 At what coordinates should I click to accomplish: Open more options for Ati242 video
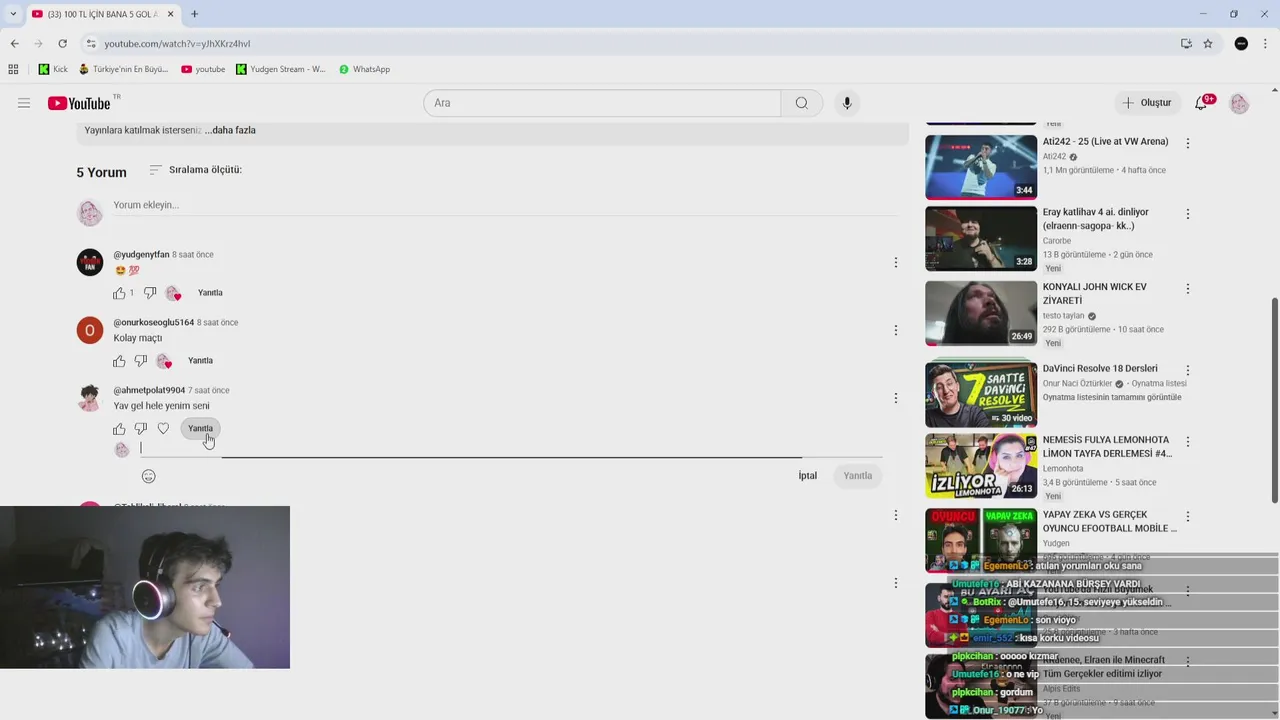(1187, 144)
